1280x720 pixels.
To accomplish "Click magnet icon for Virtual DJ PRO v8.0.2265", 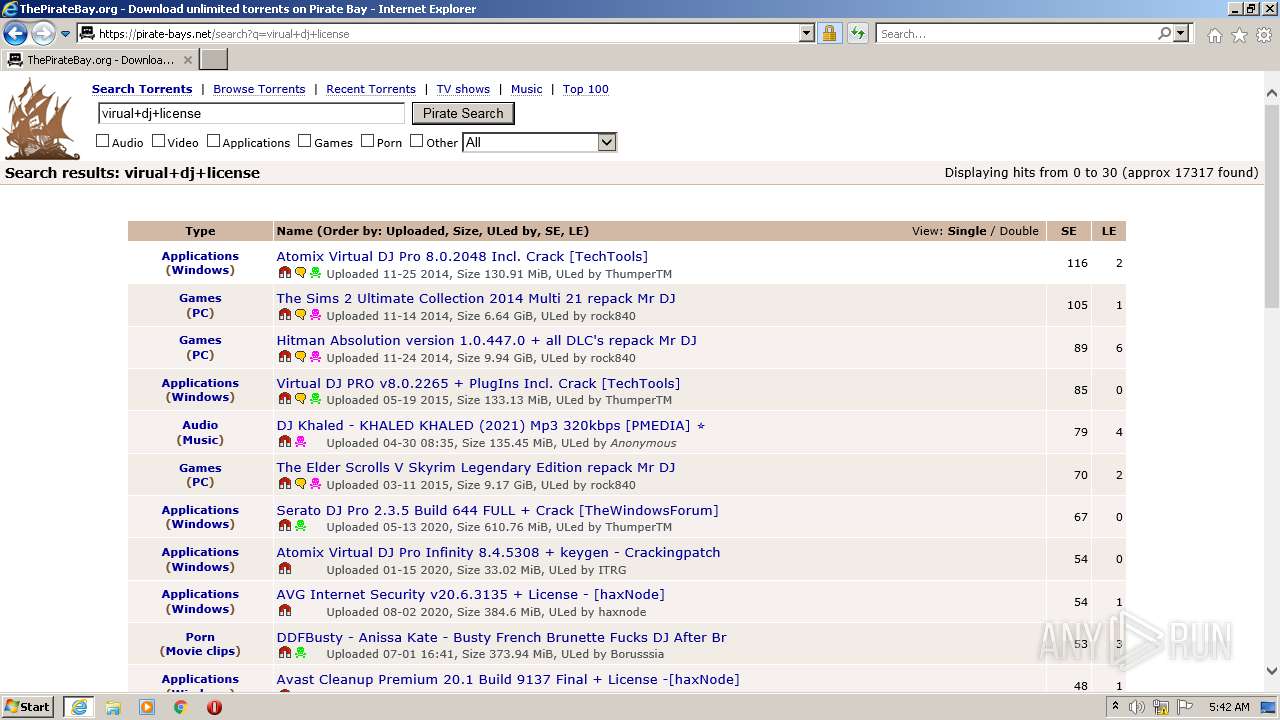I will (x=285, y=399).
